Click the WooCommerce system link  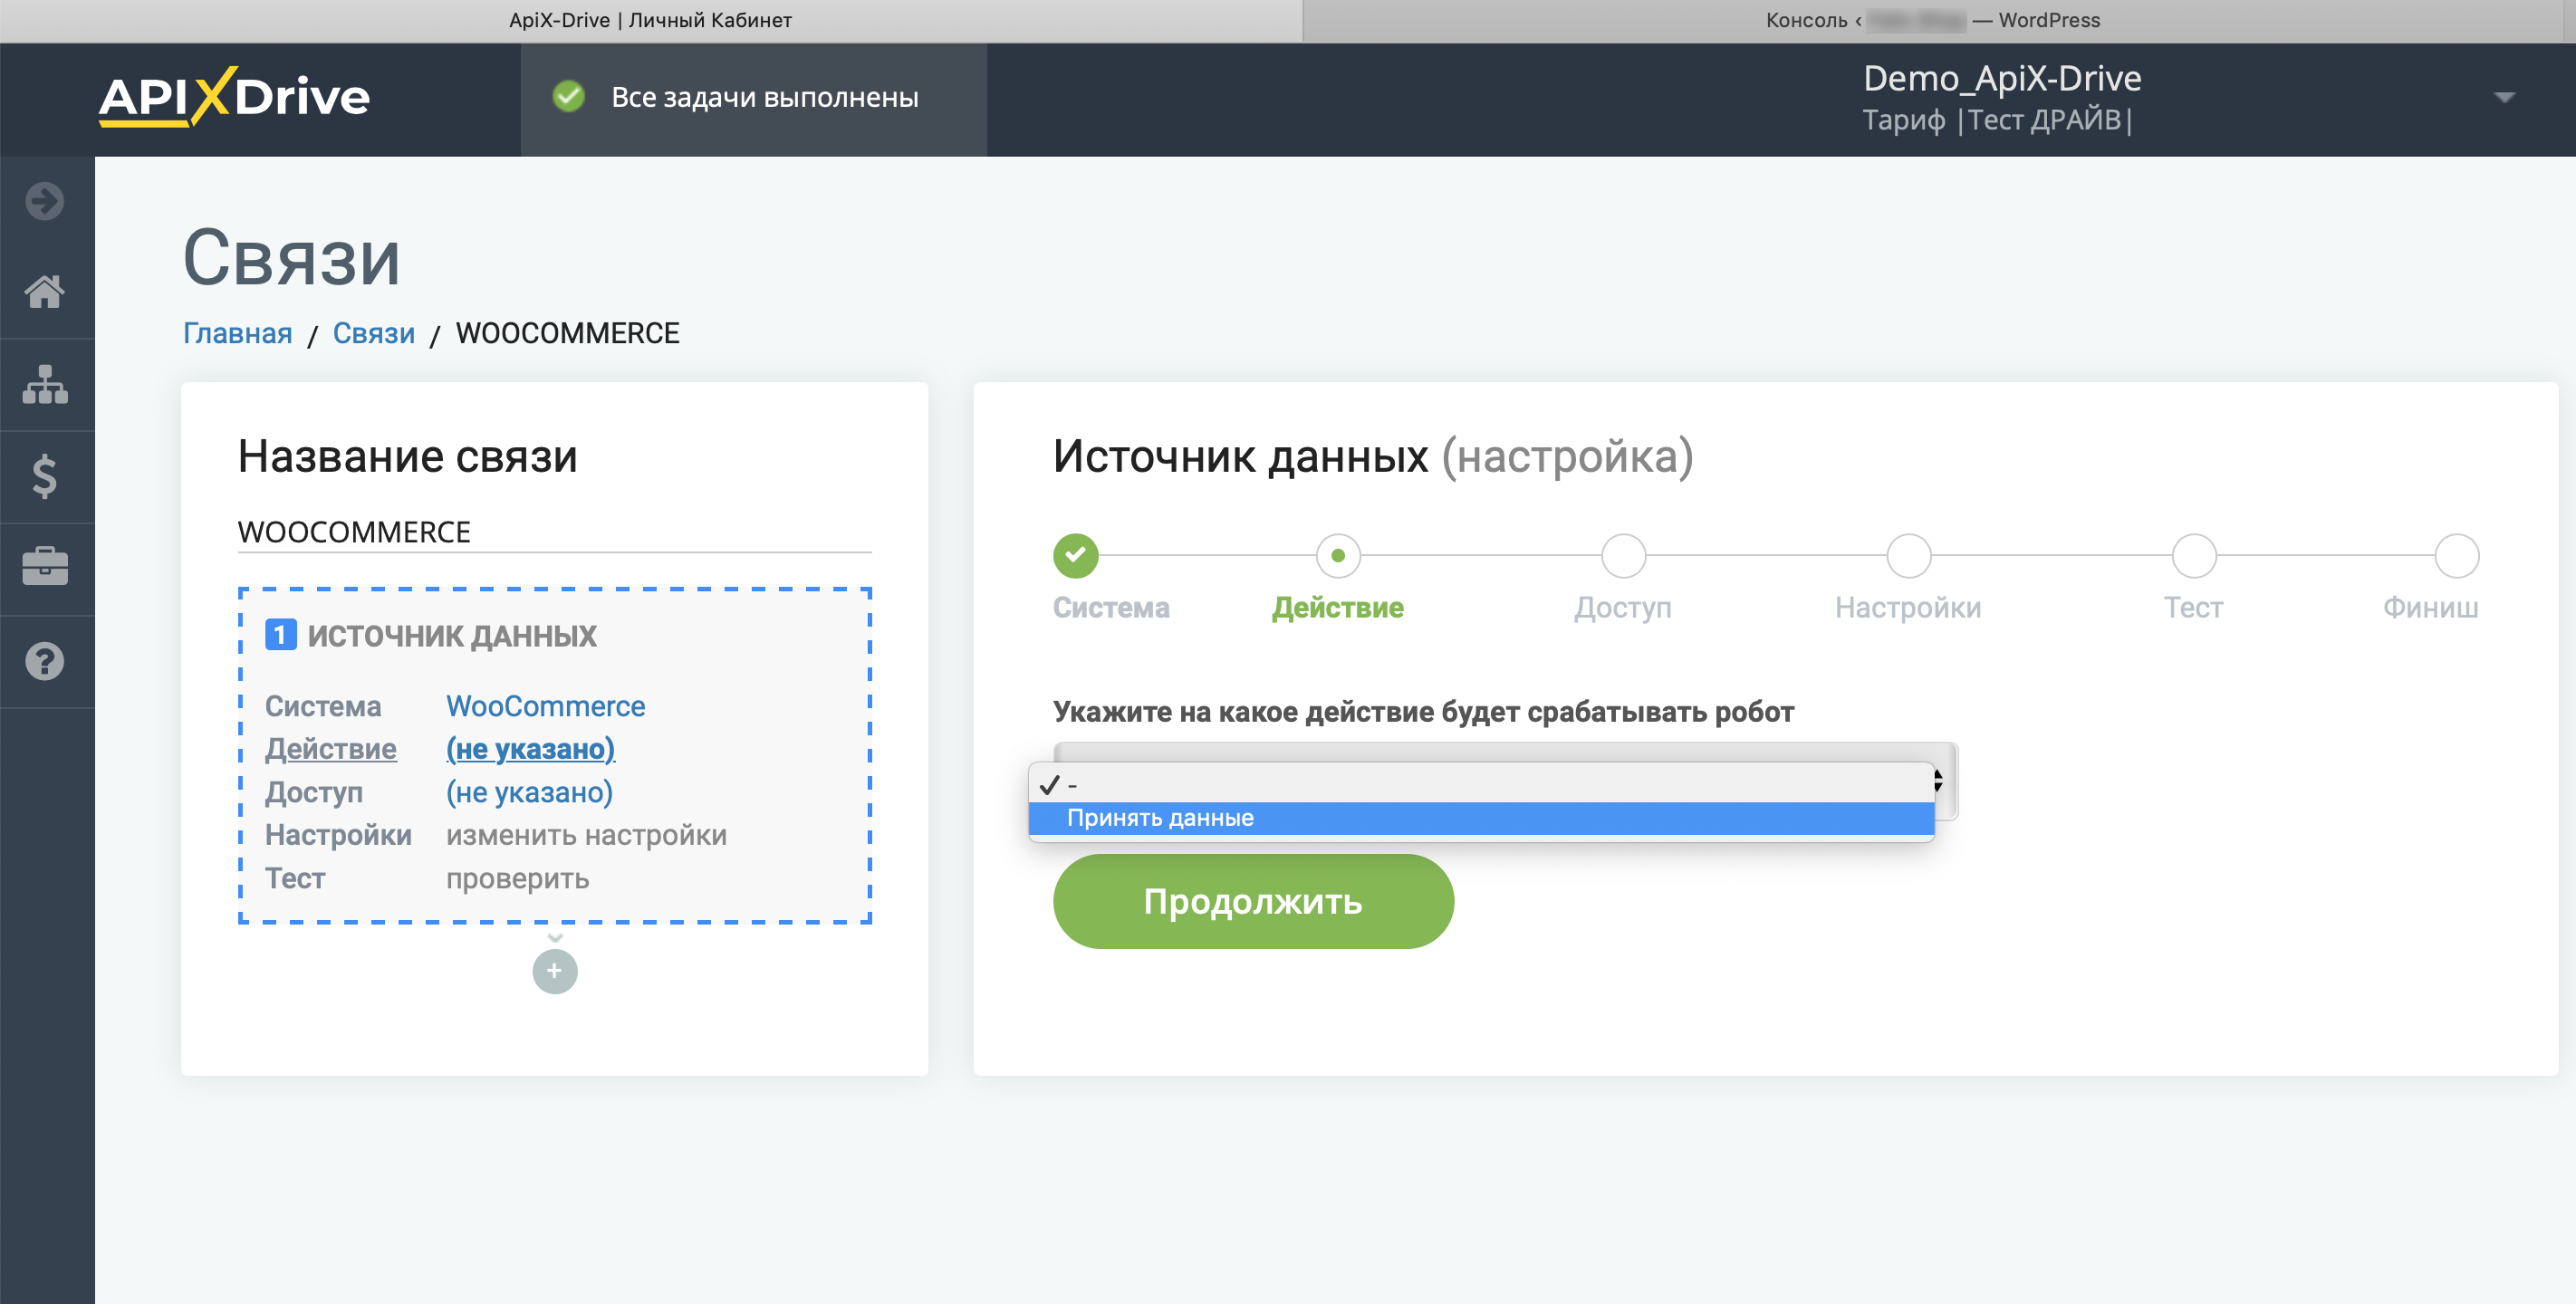point(545,706)
